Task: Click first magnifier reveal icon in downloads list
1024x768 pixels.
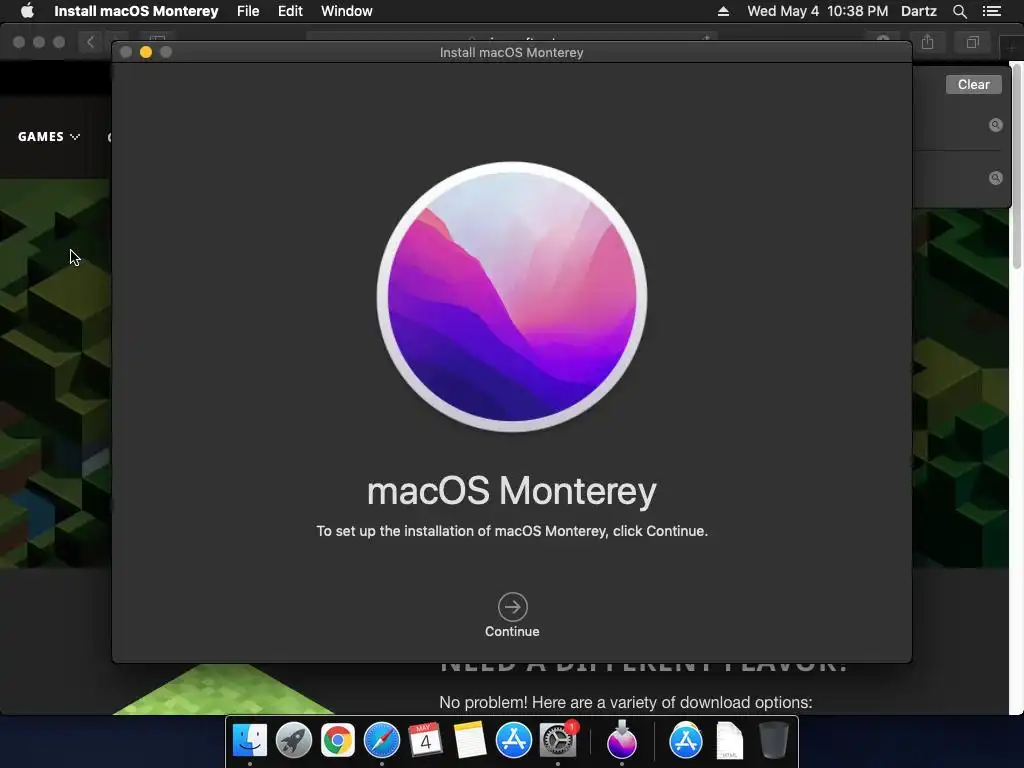Action: [995, 125]
